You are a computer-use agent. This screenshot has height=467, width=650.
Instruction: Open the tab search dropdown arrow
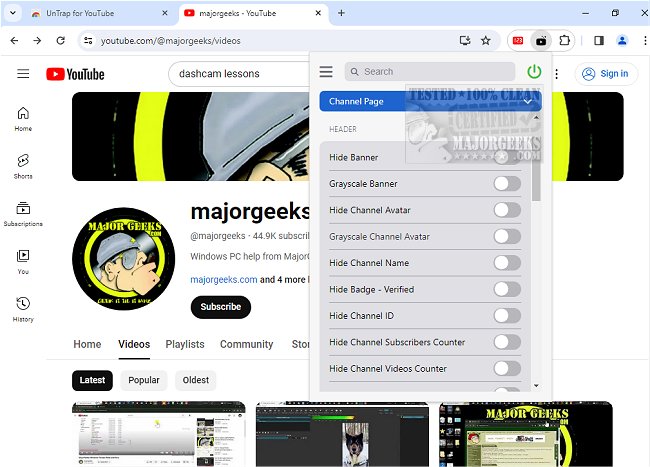pyautogui.click(x=13, y=13)
